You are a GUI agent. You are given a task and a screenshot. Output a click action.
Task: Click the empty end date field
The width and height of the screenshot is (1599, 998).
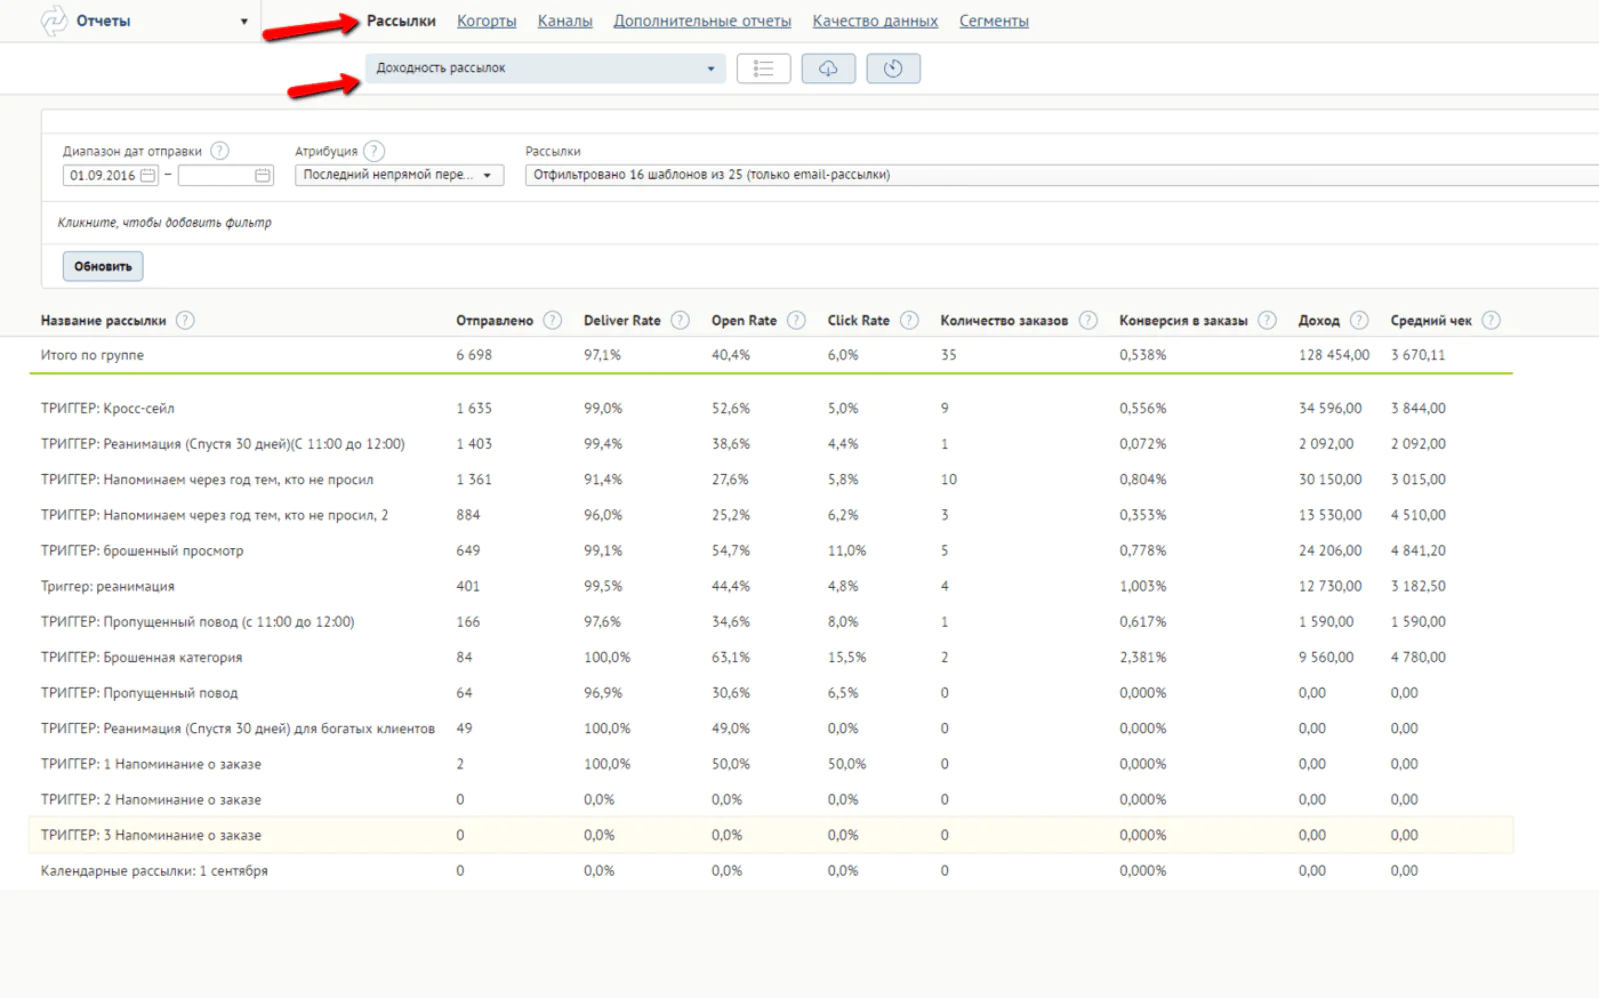[x=226, y=175]
